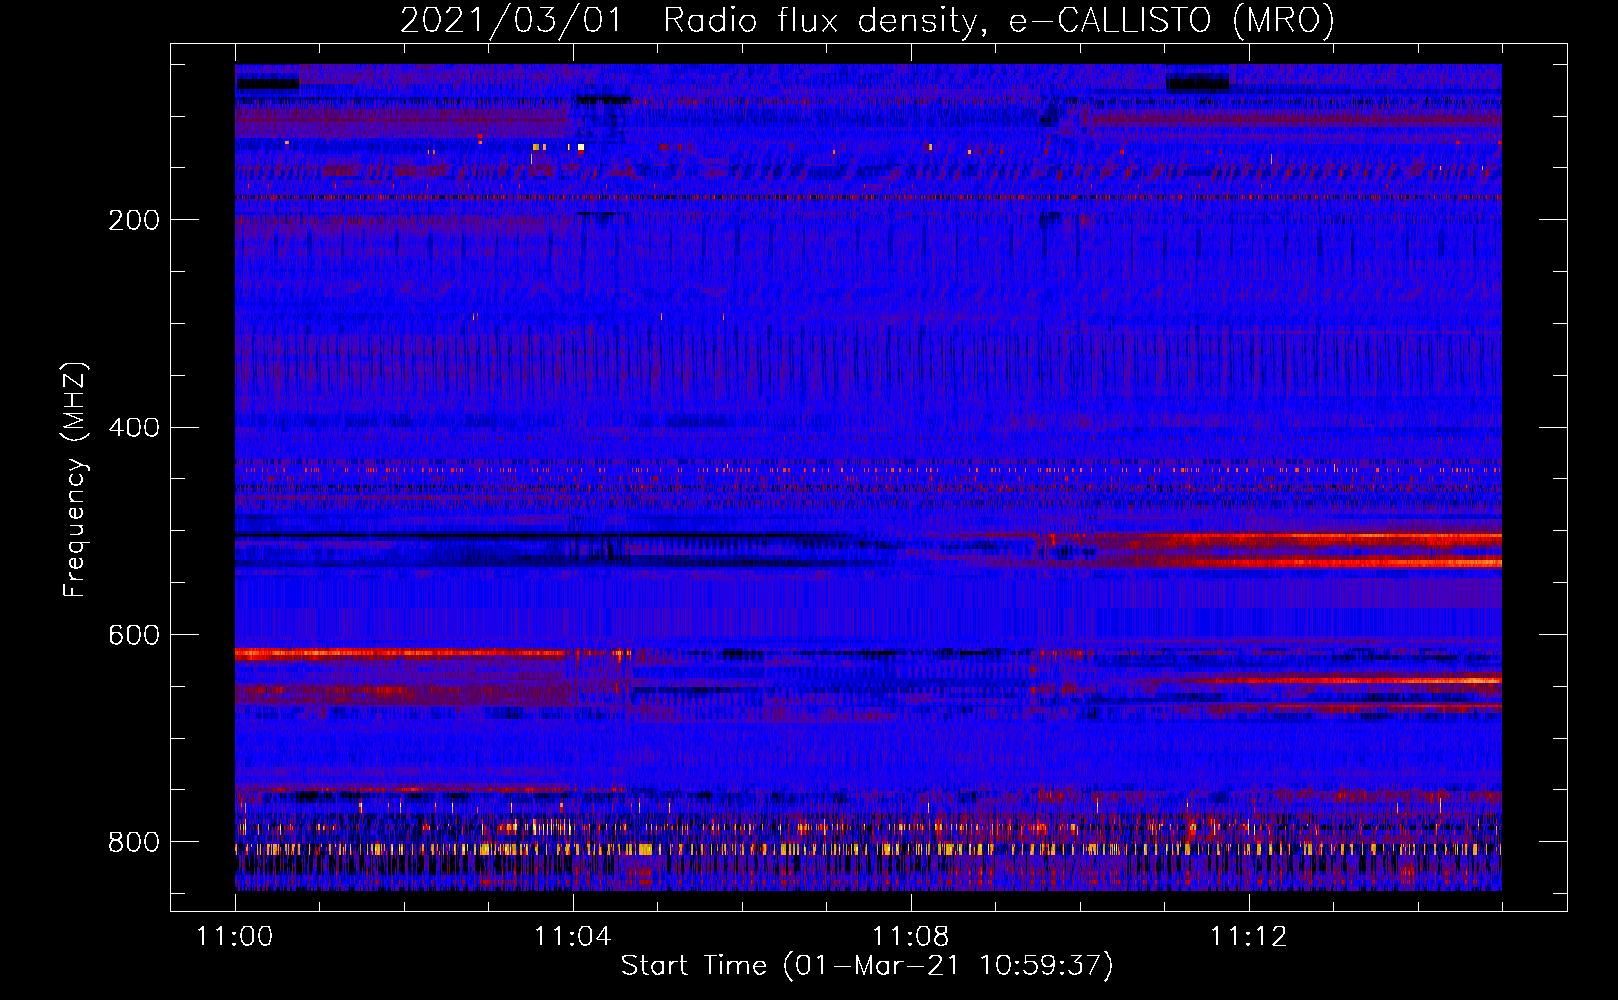
Task: Click the Frequency (MHZ) axis title
Action: click(75, 479)
